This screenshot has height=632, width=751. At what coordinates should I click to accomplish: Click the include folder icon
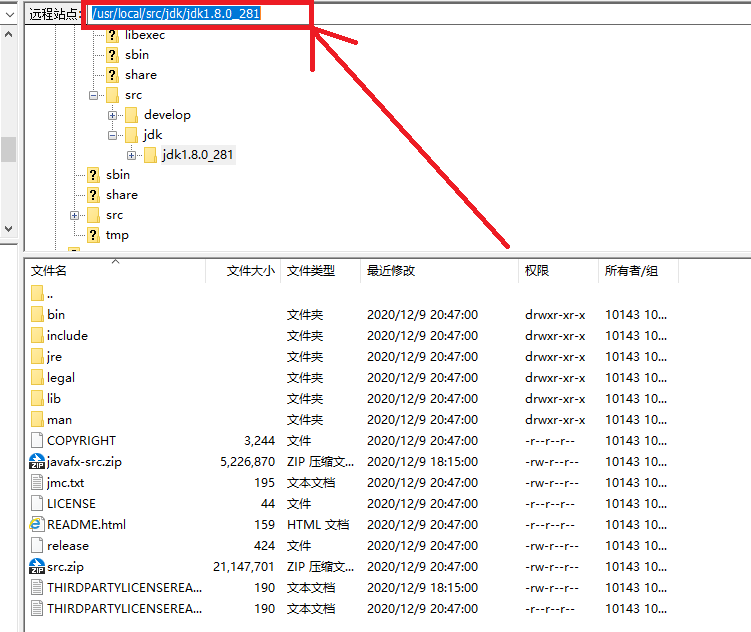37,335
